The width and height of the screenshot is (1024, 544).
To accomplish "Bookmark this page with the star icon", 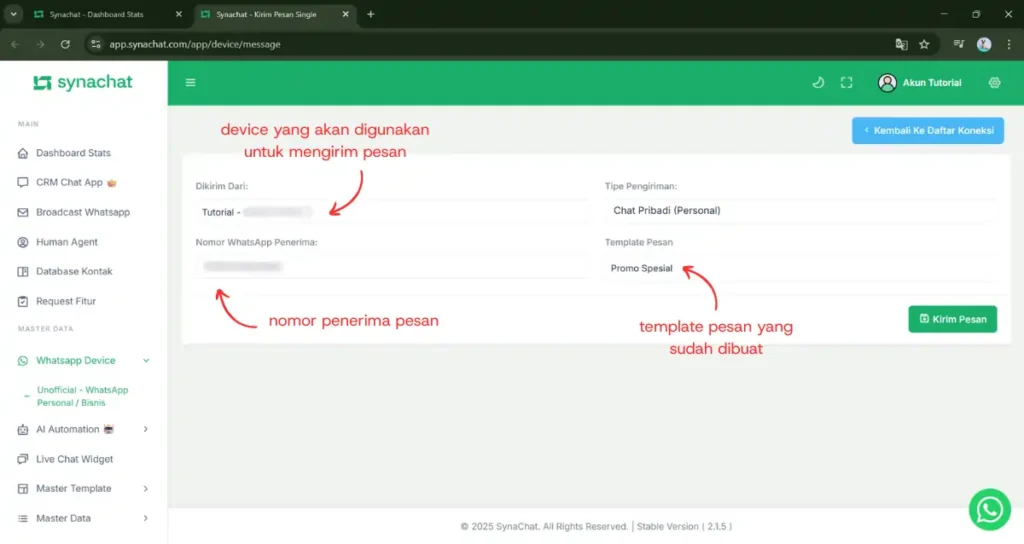I will click(x=924, y=44).
